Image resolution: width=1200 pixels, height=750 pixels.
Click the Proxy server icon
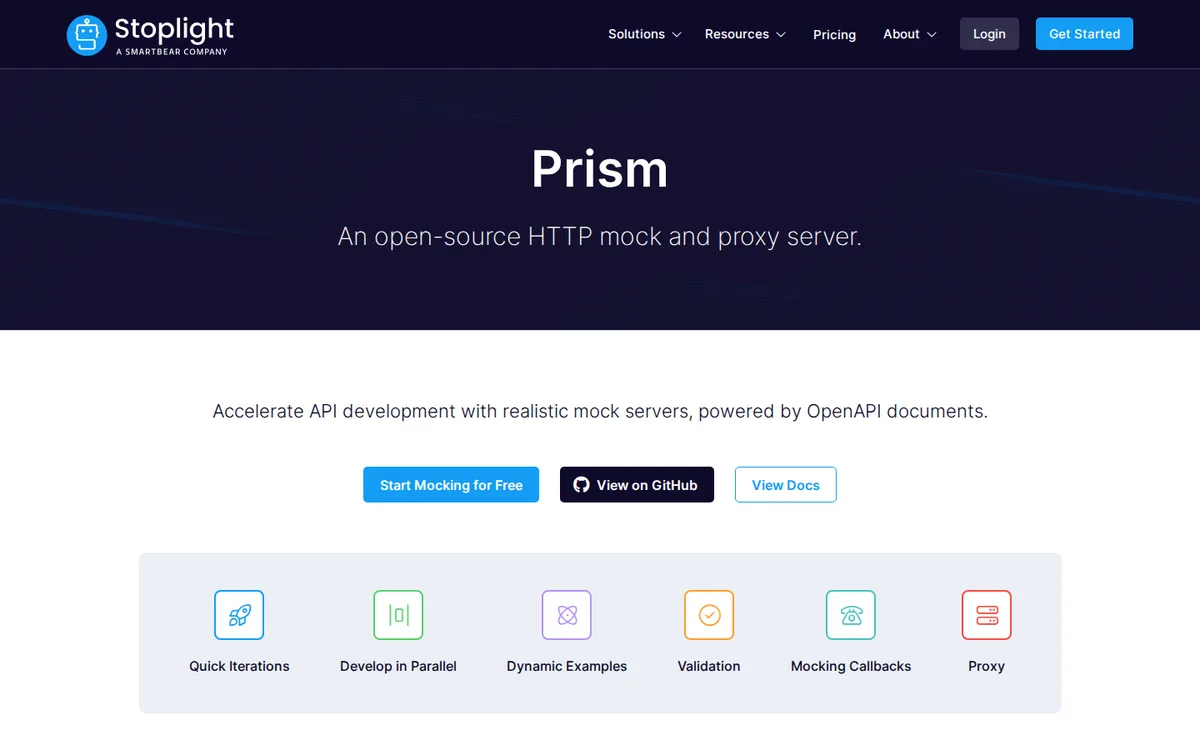[x=986, y=615]
